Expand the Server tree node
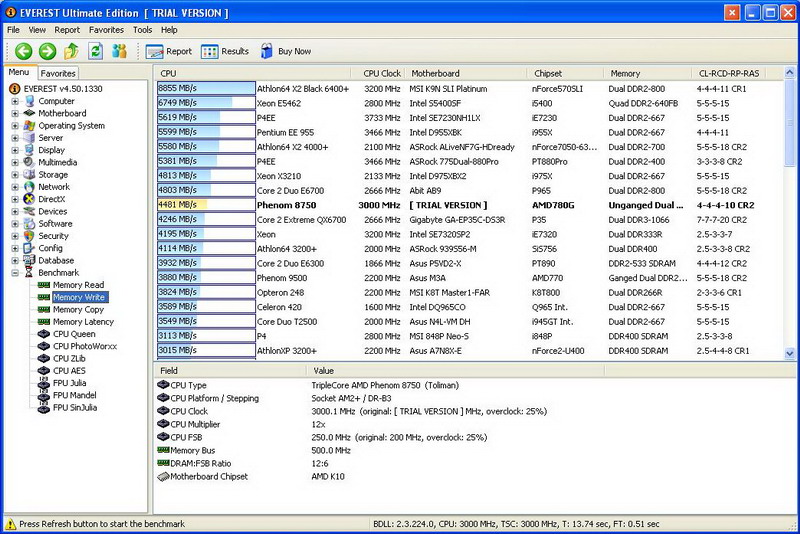800x534 pixels. tap(15, 138)
